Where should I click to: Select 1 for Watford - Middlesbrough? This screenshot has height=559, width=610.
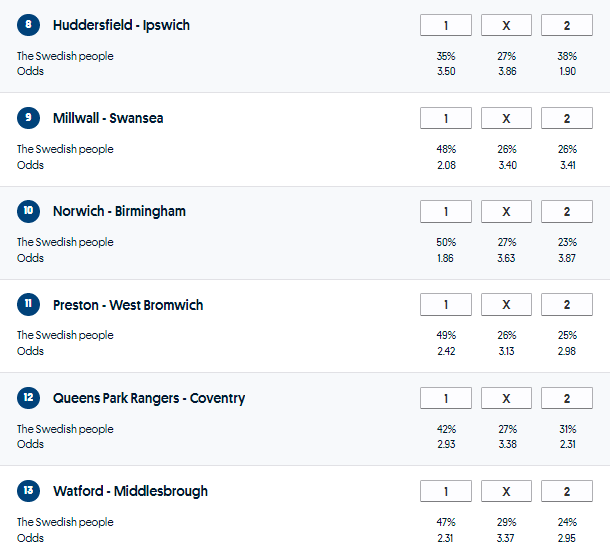tap(446, 491)
